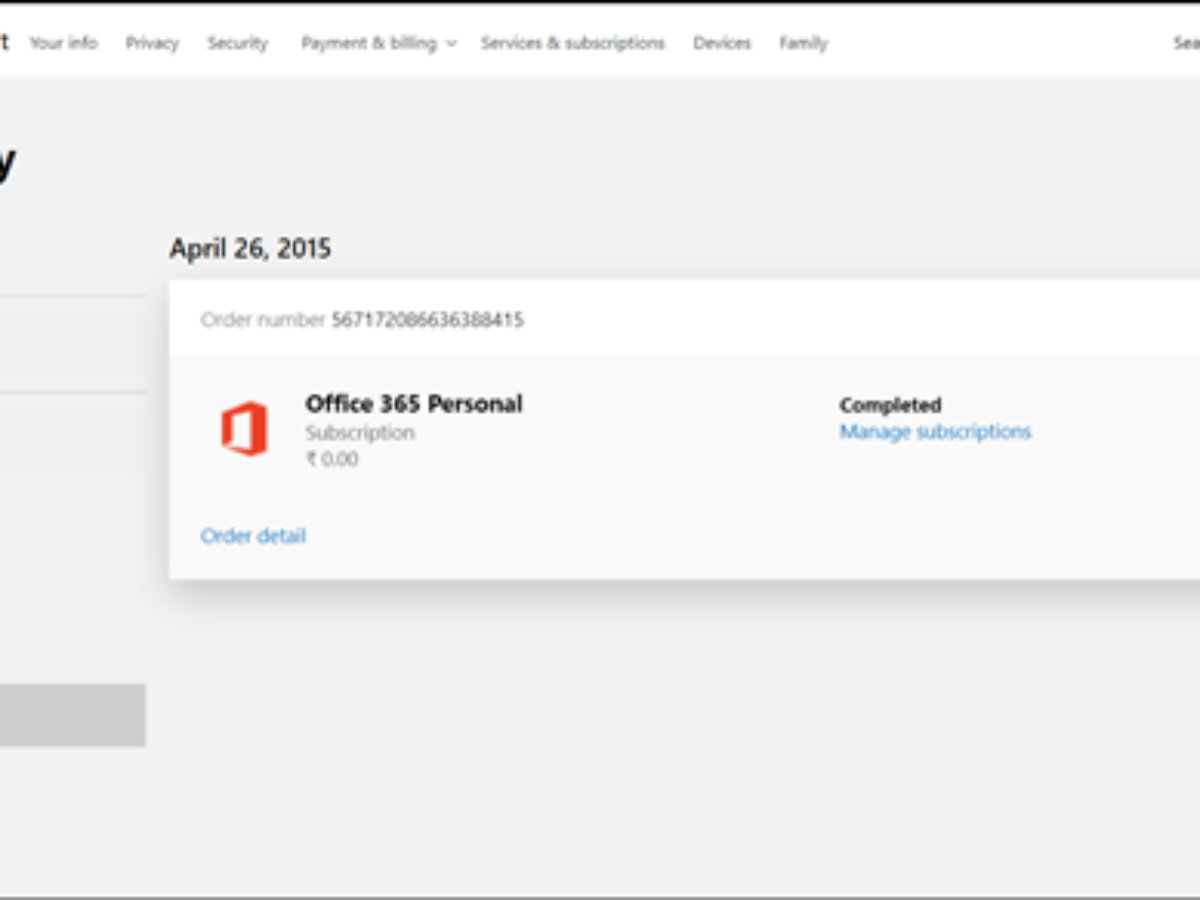The width and height of the screenshot is (1200, 900).
Task: Click the order number 567172086636388415
Action: pos(428,320)
